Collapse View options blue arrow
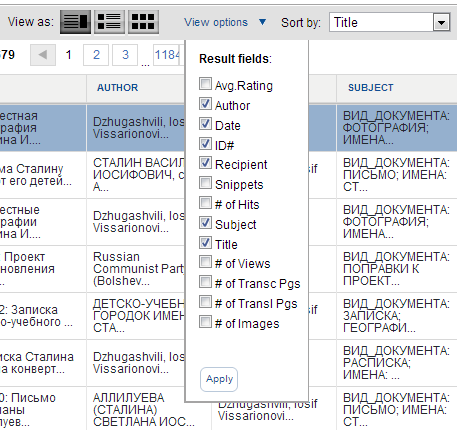 click(x=262, y=22)
